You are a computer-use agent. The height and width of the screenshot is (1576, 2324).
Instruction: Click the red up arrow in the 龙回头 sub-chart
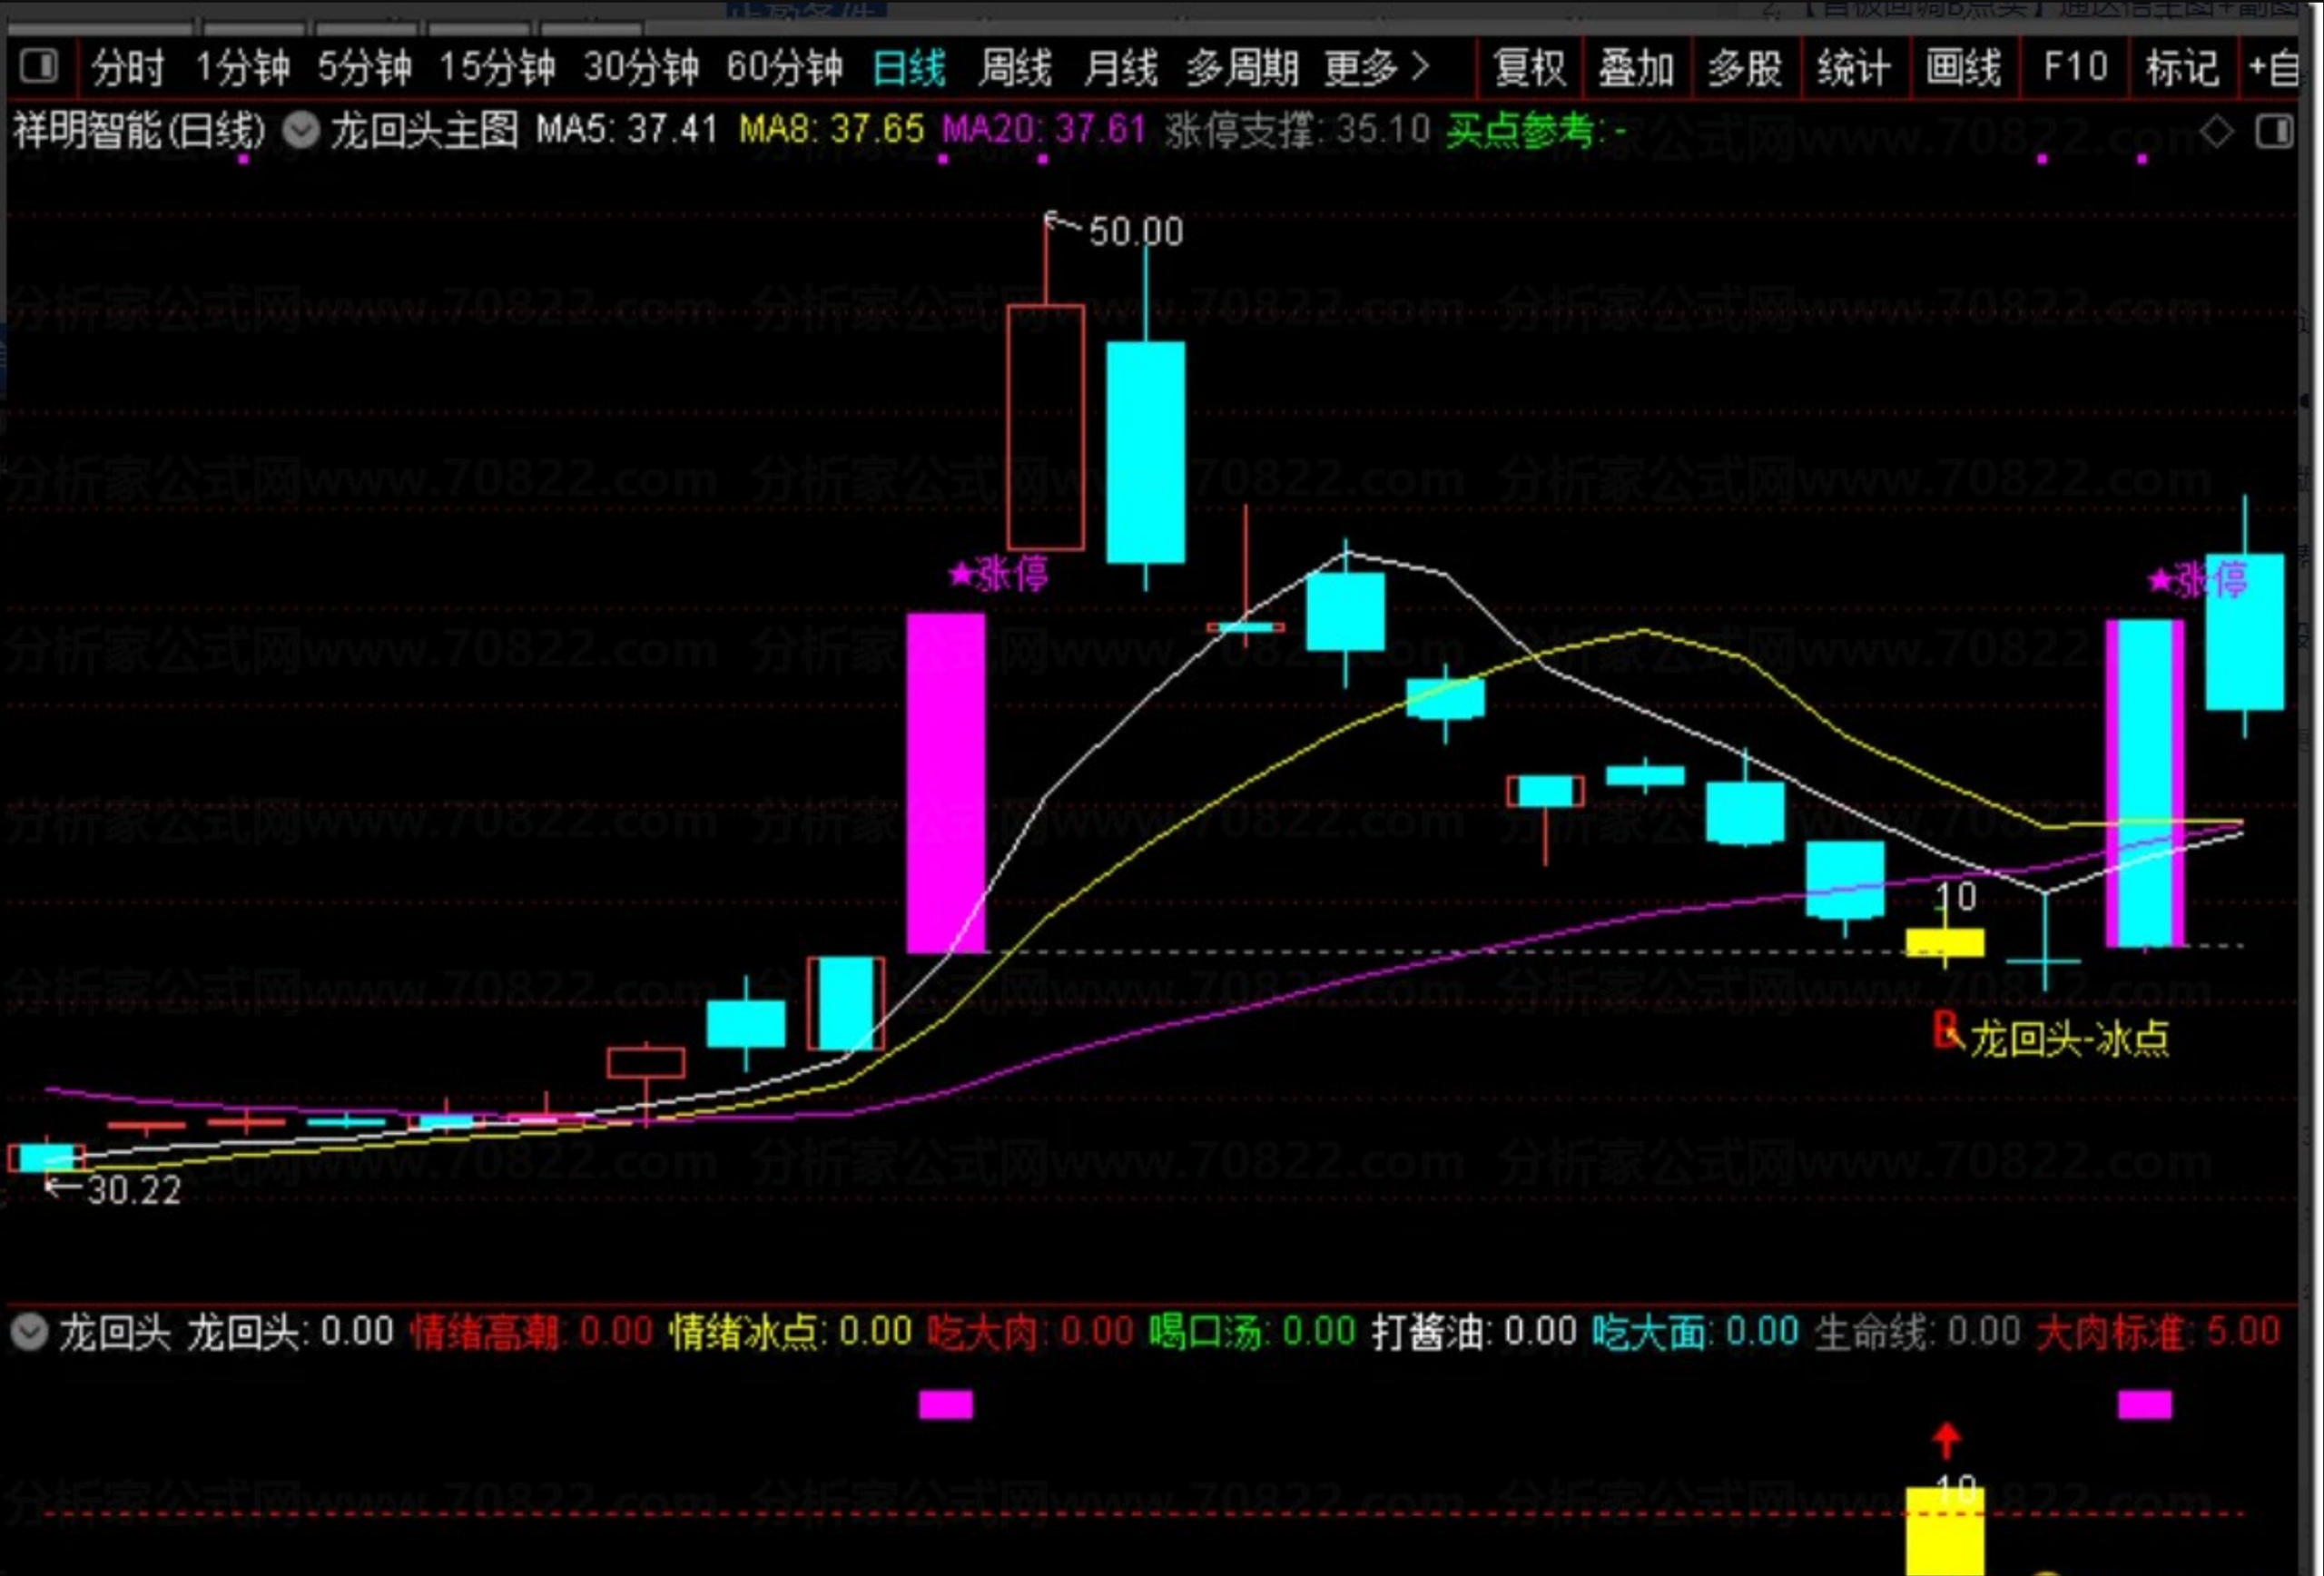point(1946,1440)
